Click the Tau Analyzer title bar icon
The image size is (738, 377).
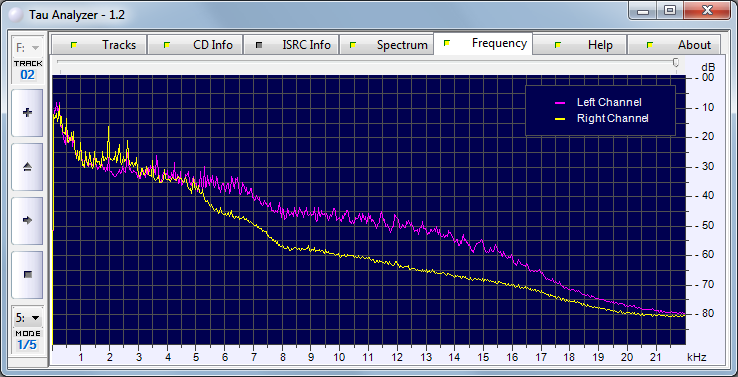[x=16, y=15]
